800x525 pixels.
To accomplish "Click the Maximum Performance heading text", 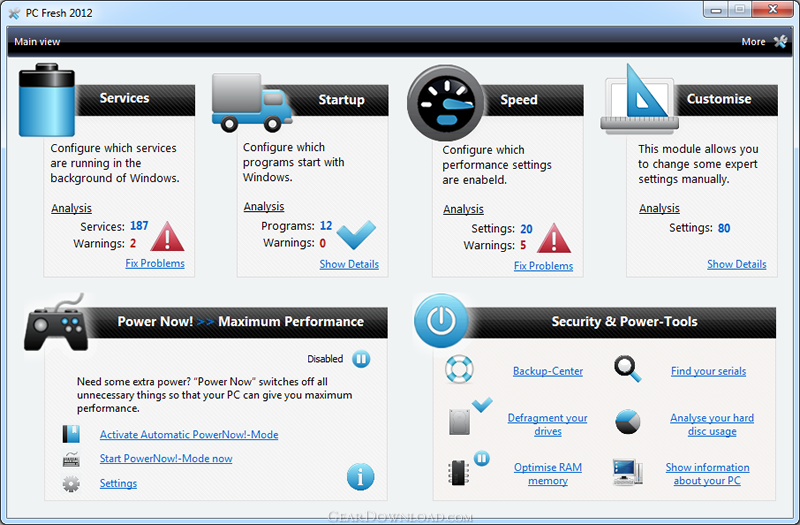I will [291, 321].
